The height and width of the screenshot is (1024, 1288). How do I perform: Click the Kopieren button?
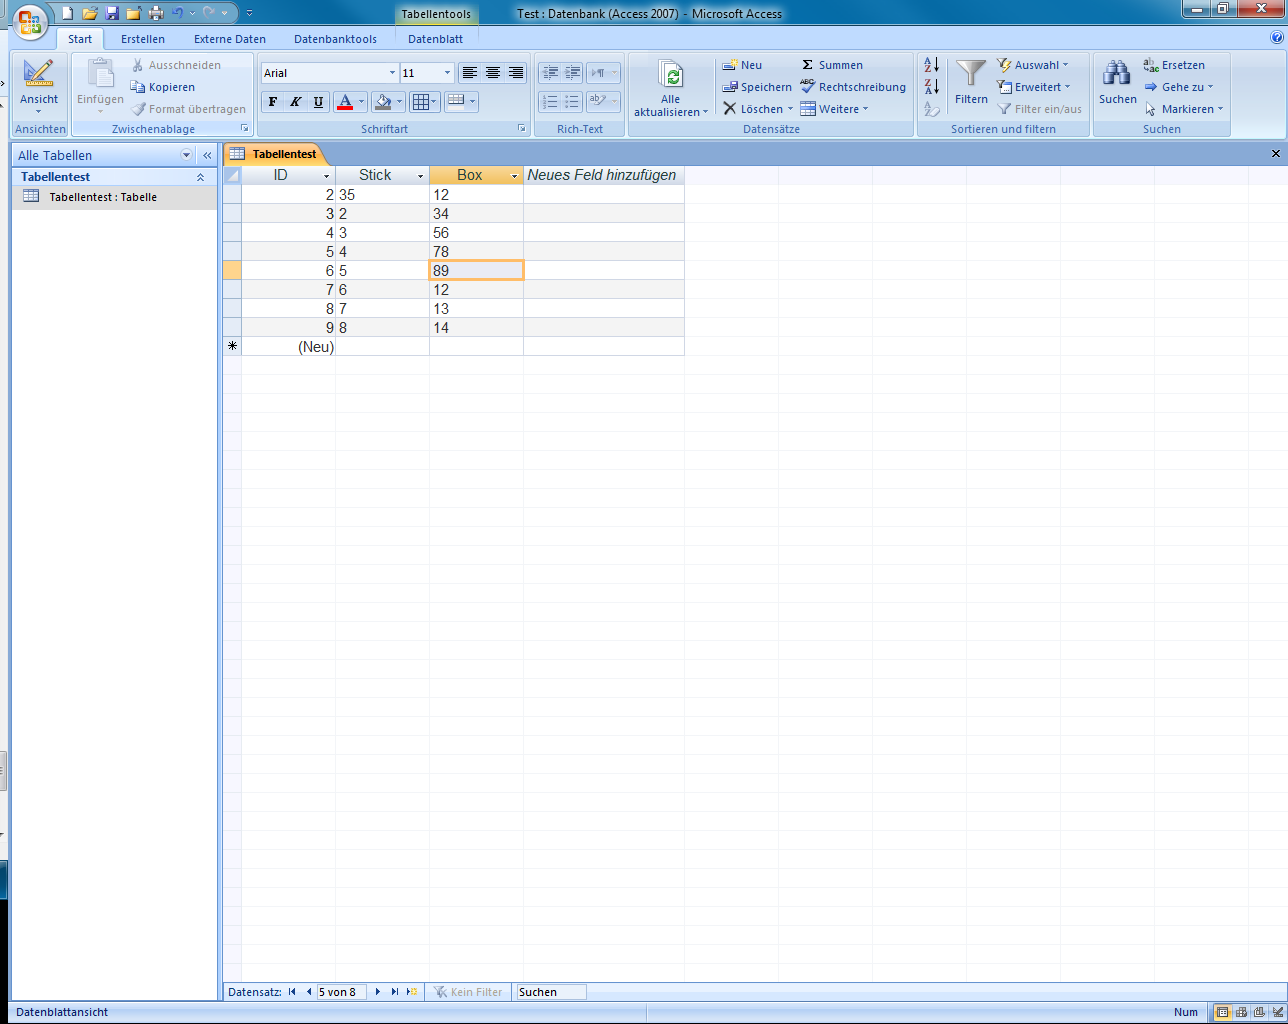(163, 87)
